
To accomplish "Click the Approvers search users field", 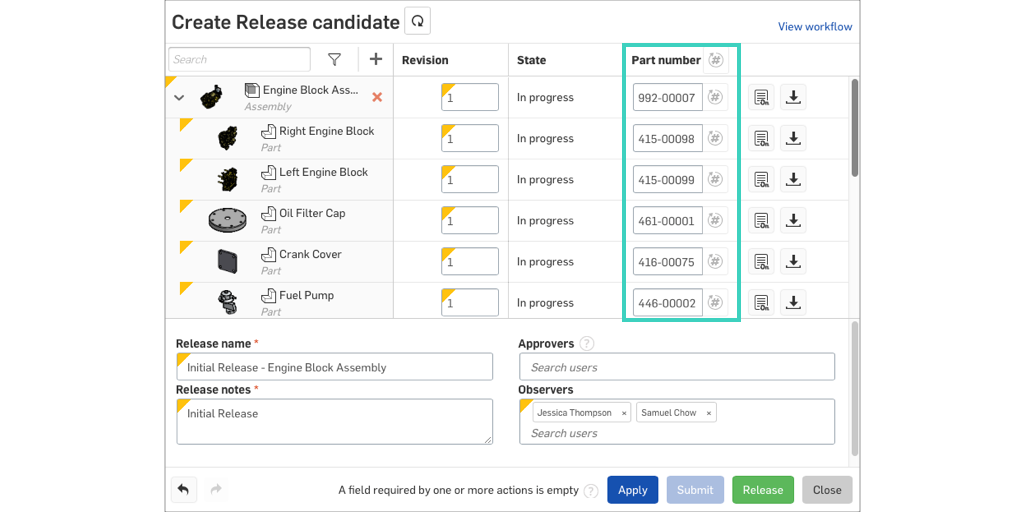I will (676, 367).
